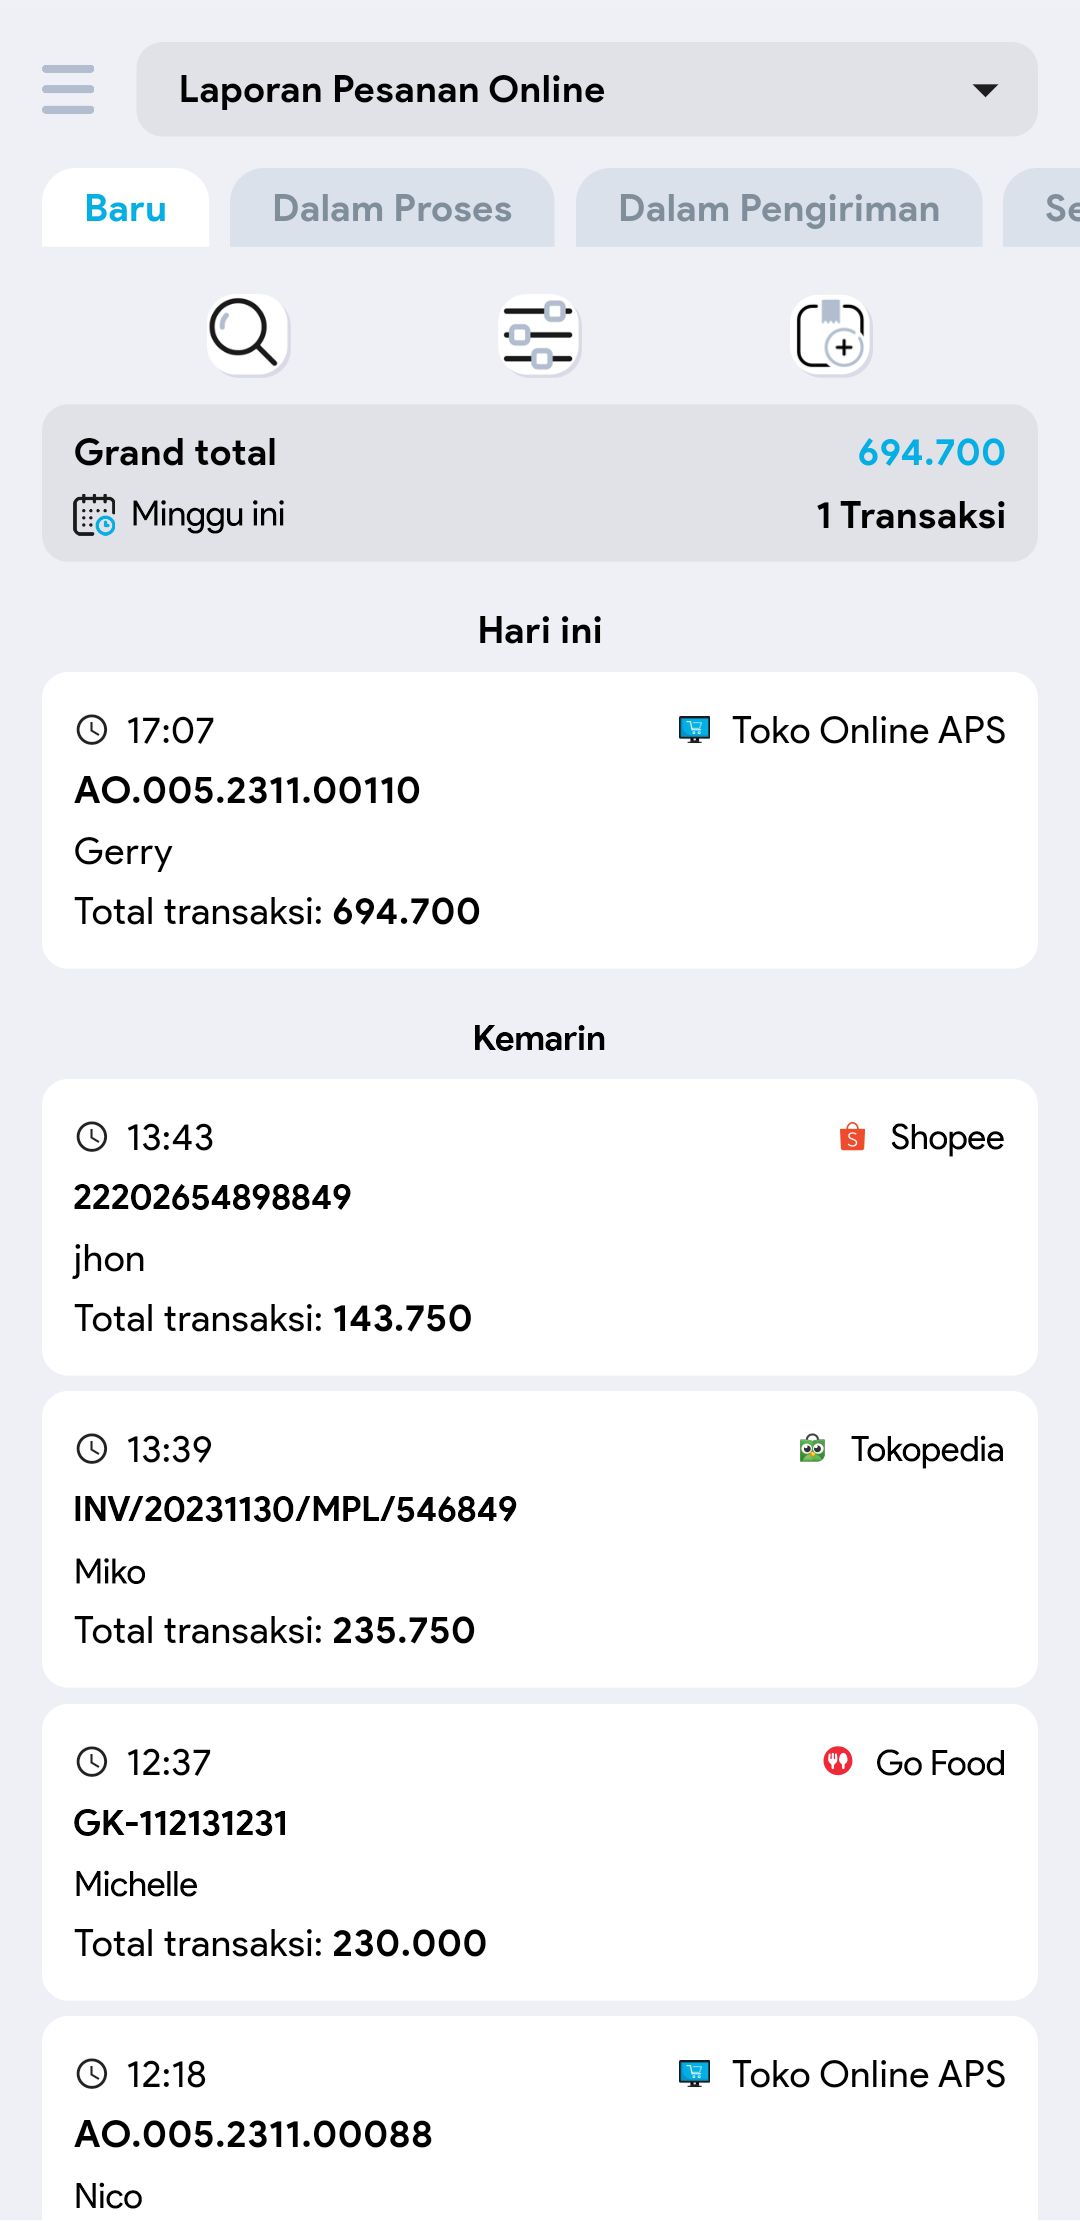The height and width of the screenshot is (2221, 1080).
Task: Select the Baru tab
Action: pyautogui.click(x=126, y=208)
